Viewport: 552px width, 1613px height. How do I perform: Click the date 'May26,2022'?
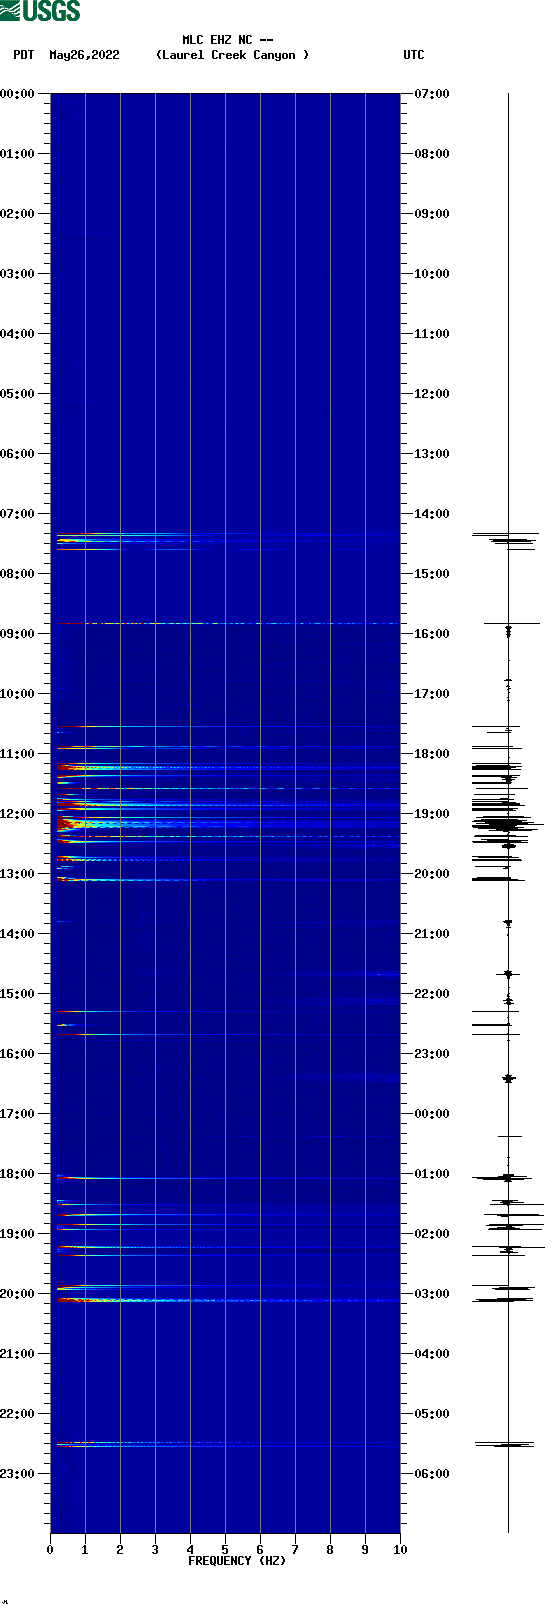[84, 55]
